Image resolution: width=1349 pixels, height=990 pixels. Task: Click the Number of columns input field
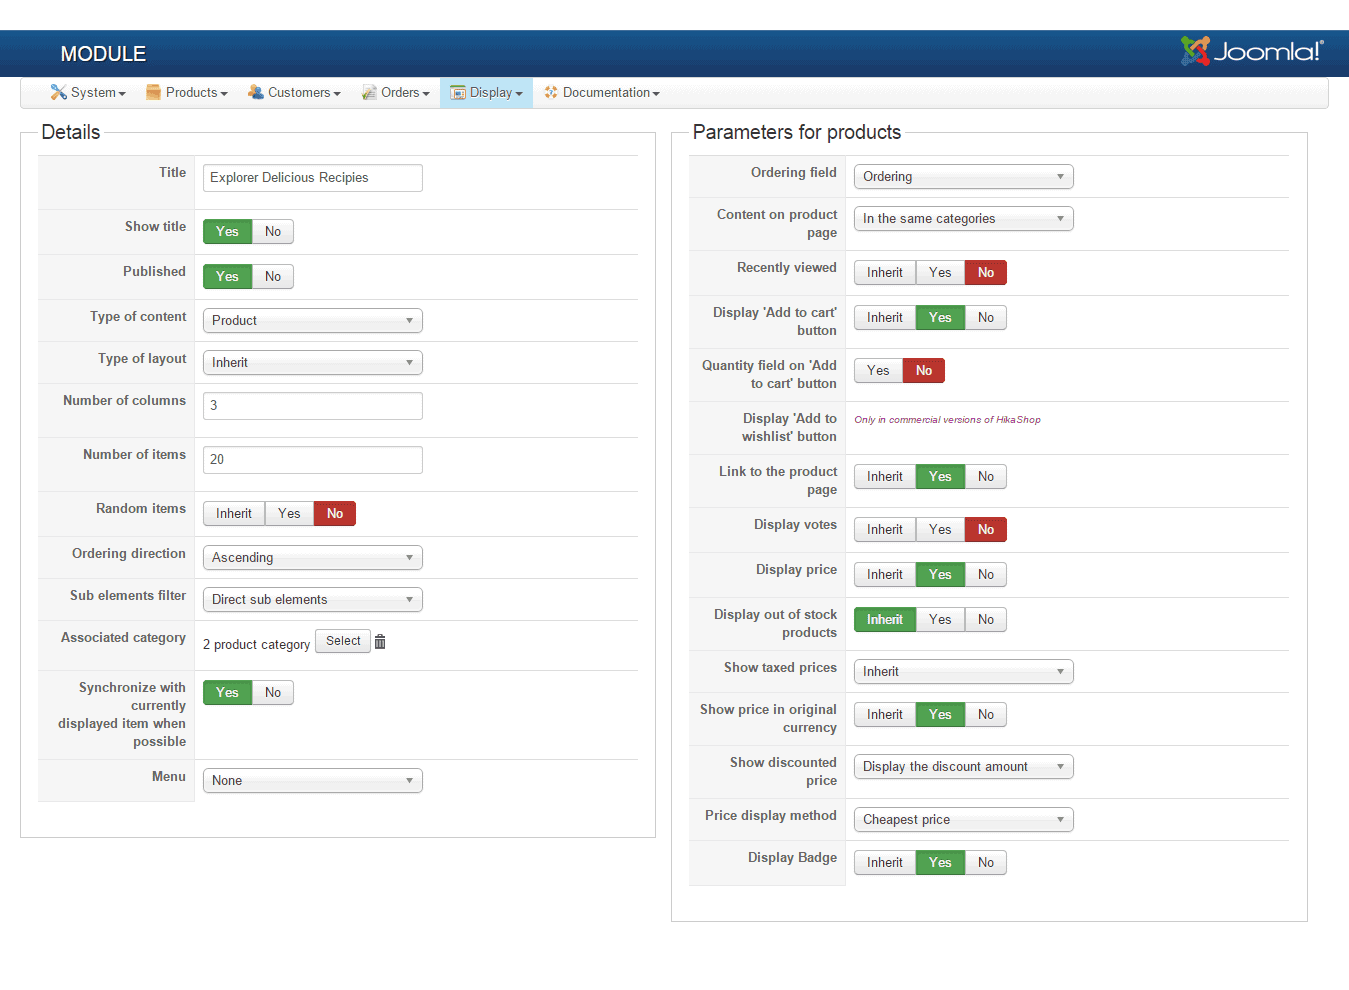tap(312, 405)
